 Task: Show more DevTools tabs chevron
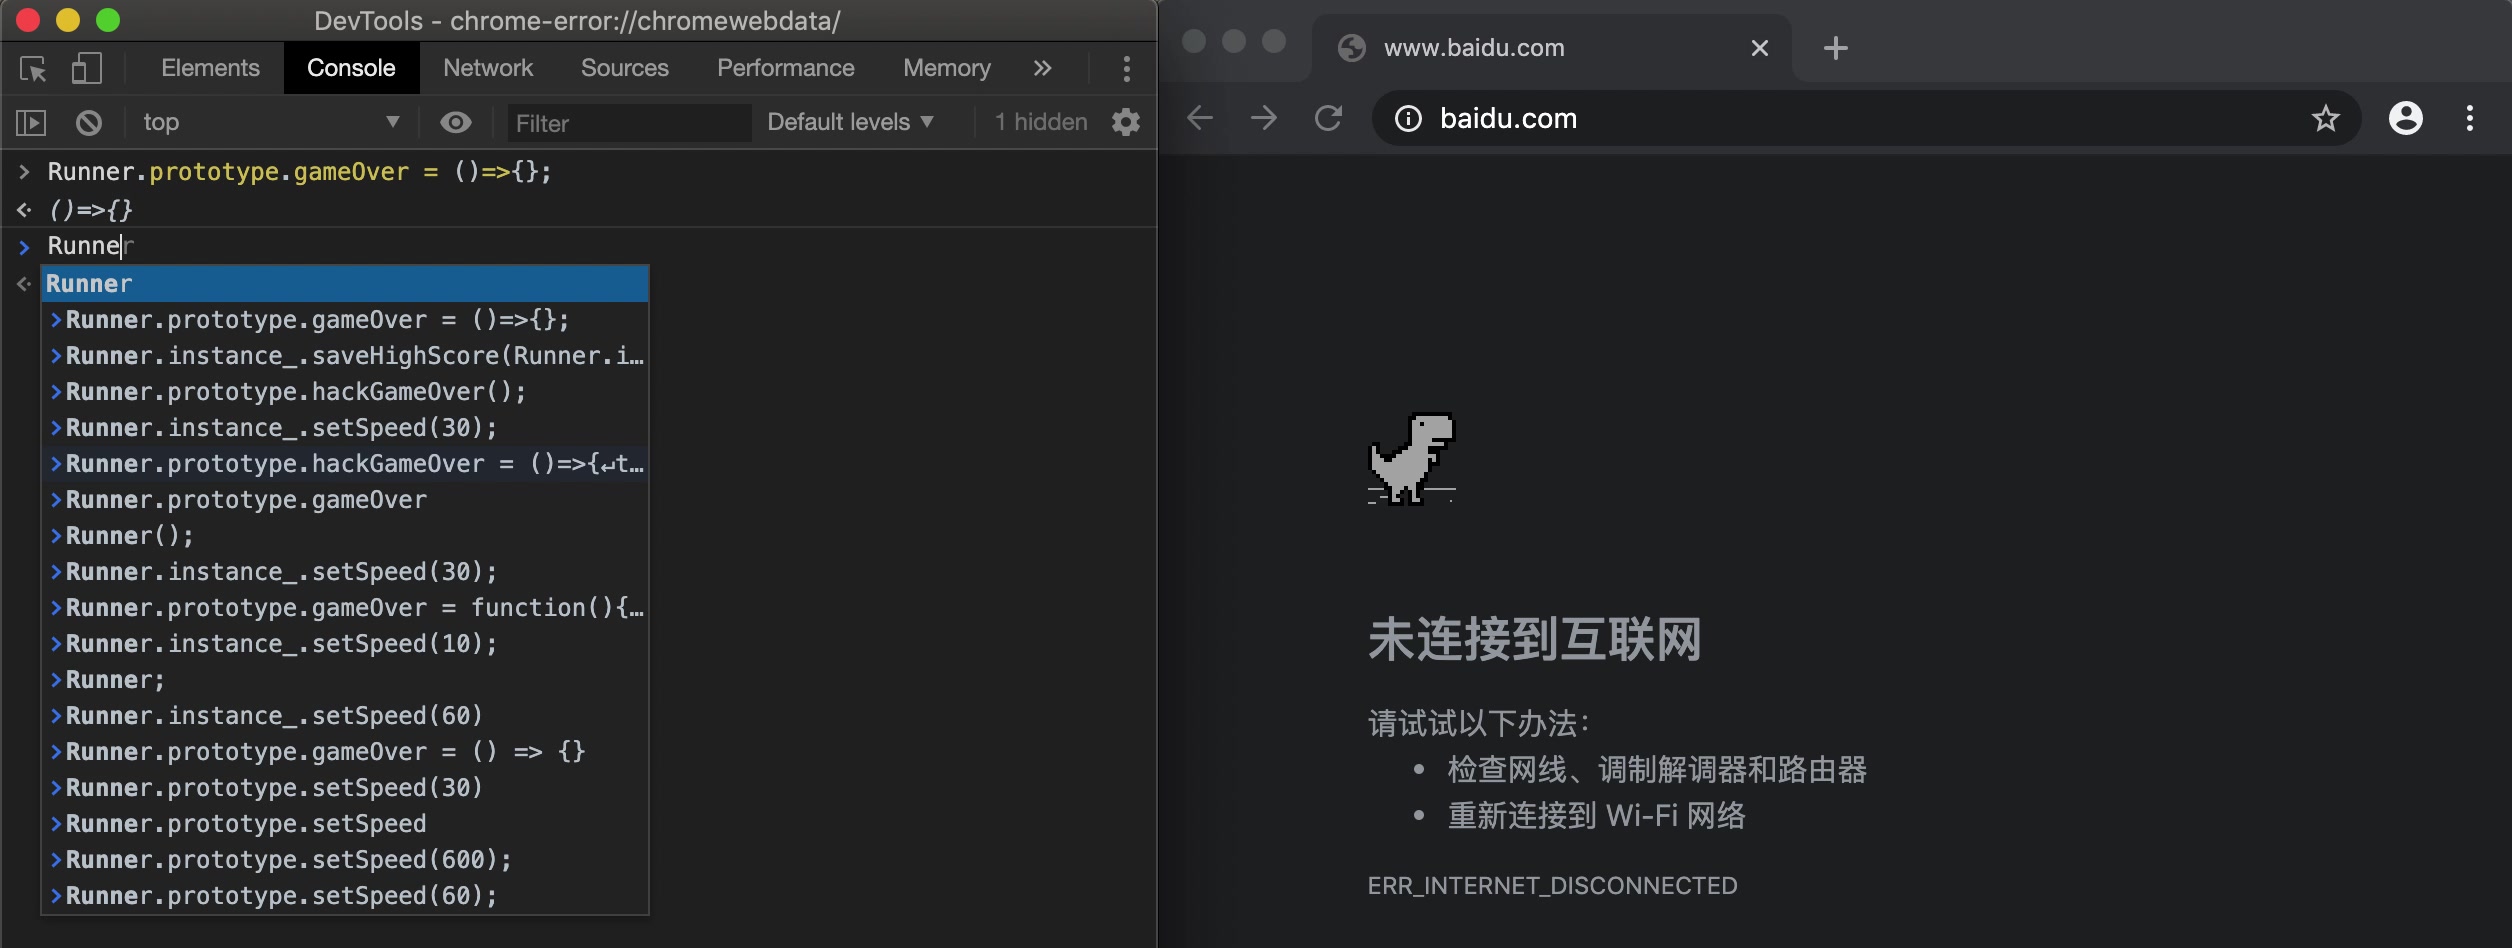(1042, 68)
